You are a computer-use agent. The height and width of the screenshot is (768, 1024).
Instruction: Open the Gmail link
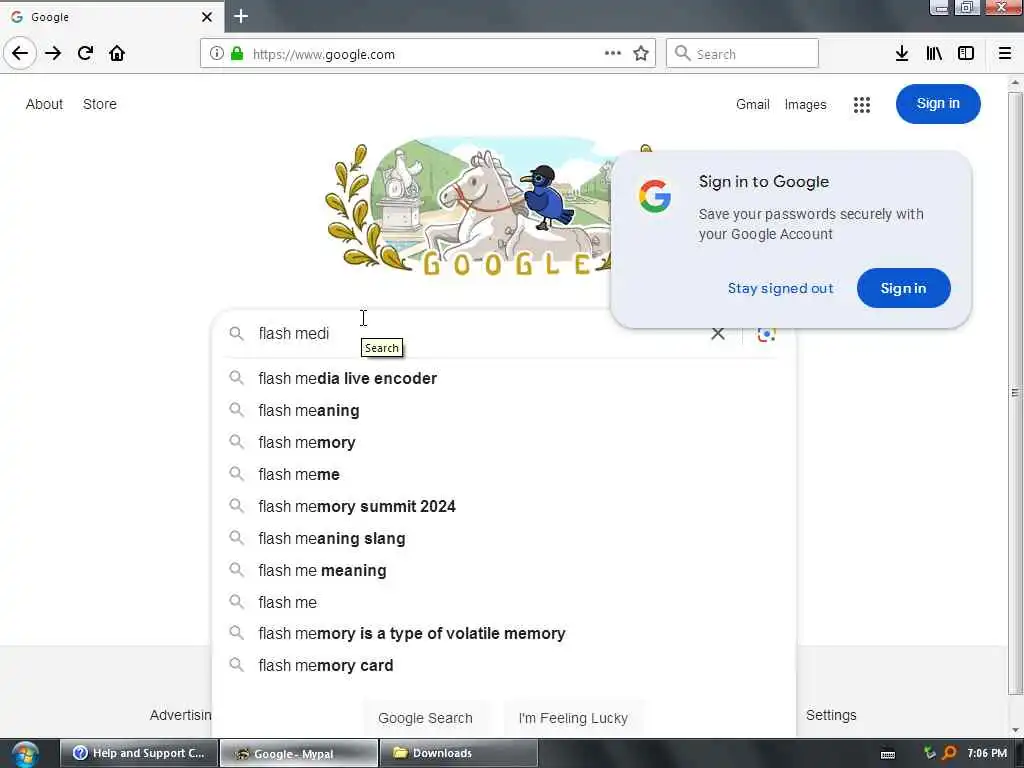tap(752, 104)
